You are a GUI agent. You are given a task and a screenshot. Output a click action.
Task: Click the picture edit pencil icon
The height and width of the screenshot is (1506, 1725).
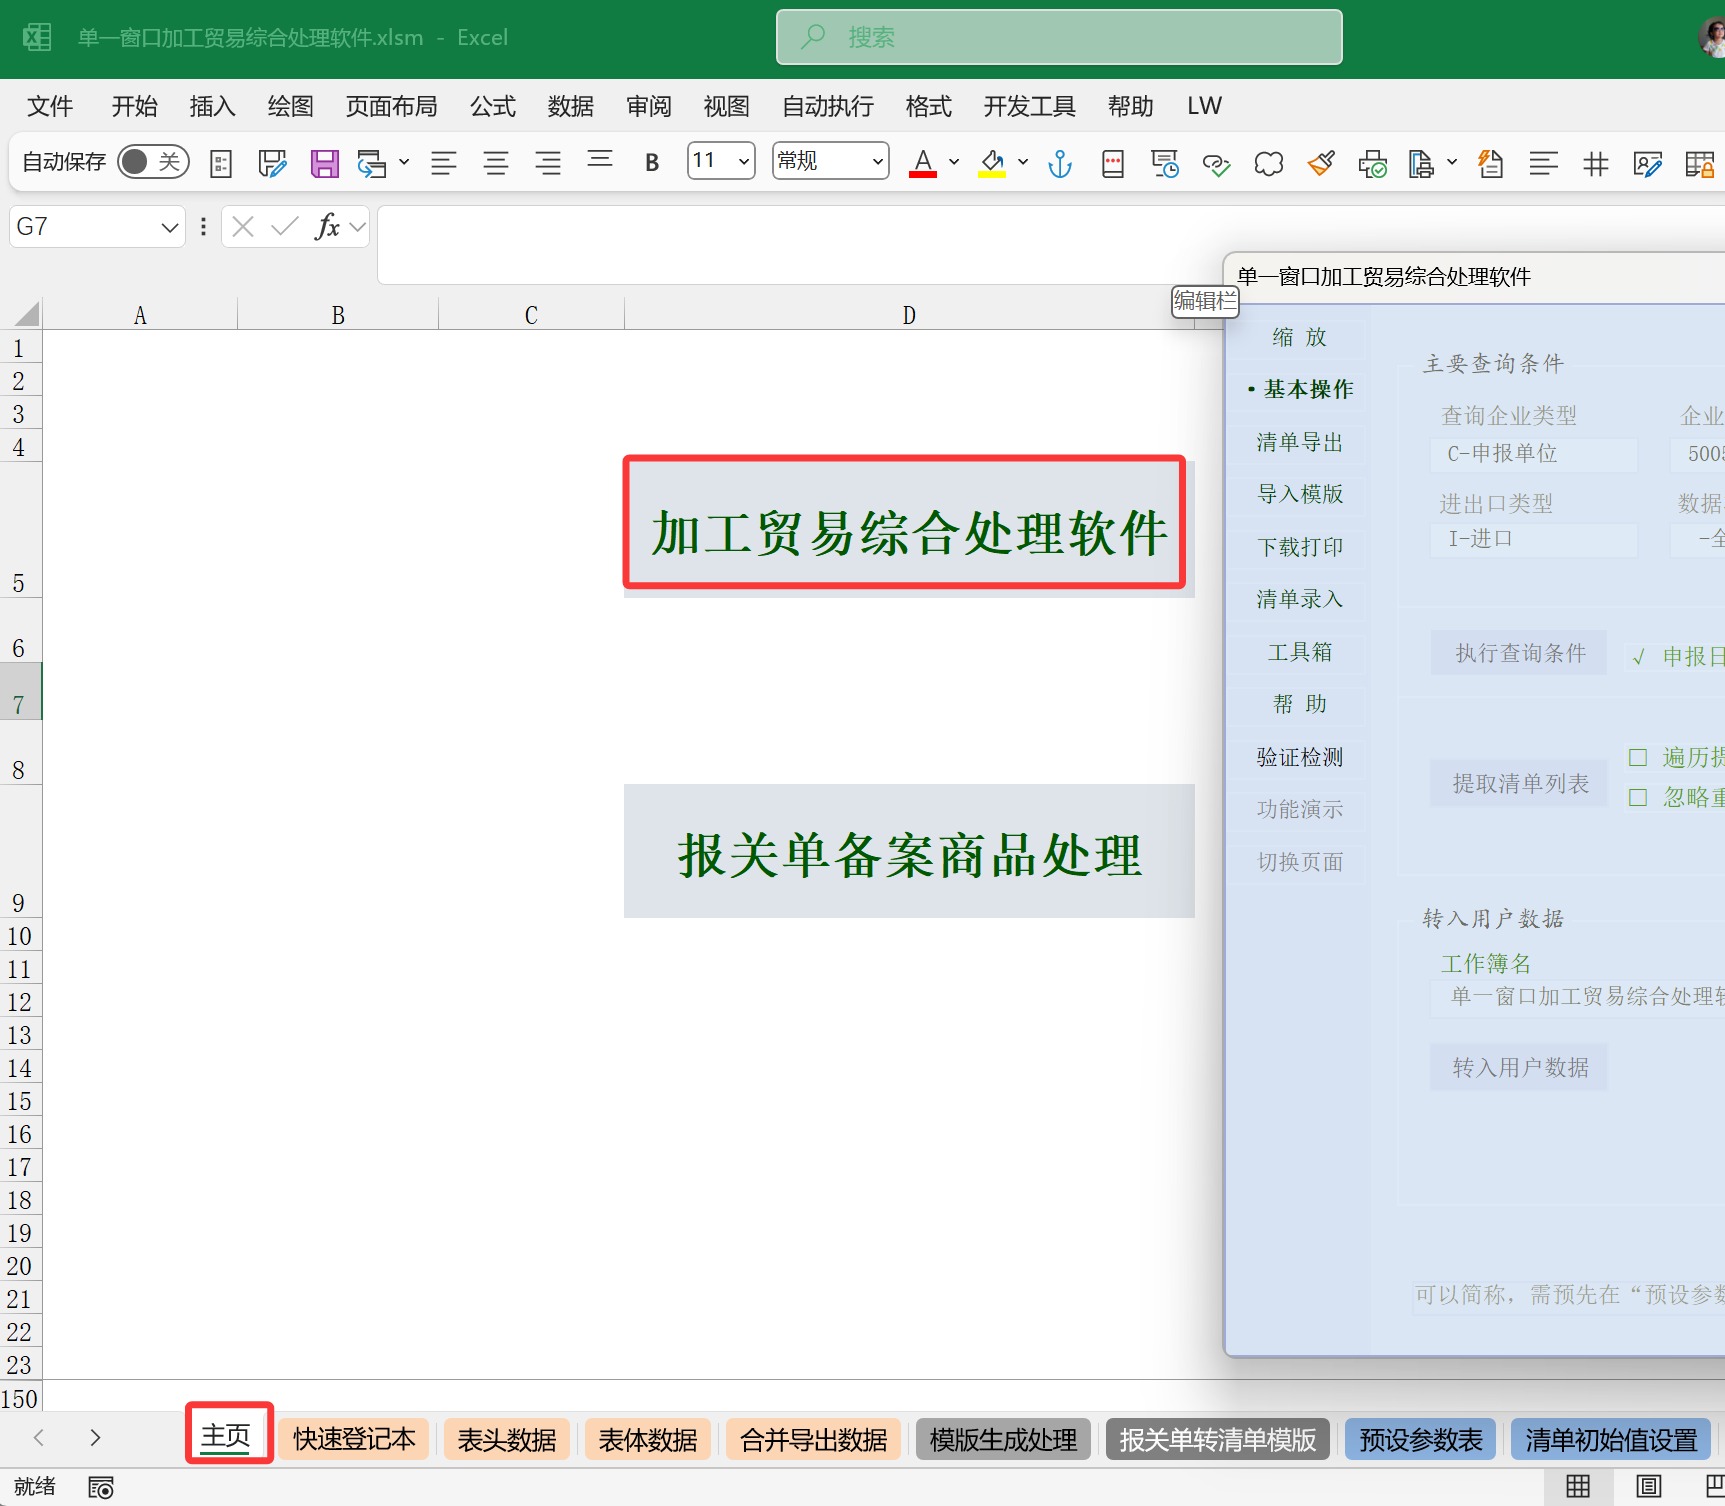tap(1647, 163)
